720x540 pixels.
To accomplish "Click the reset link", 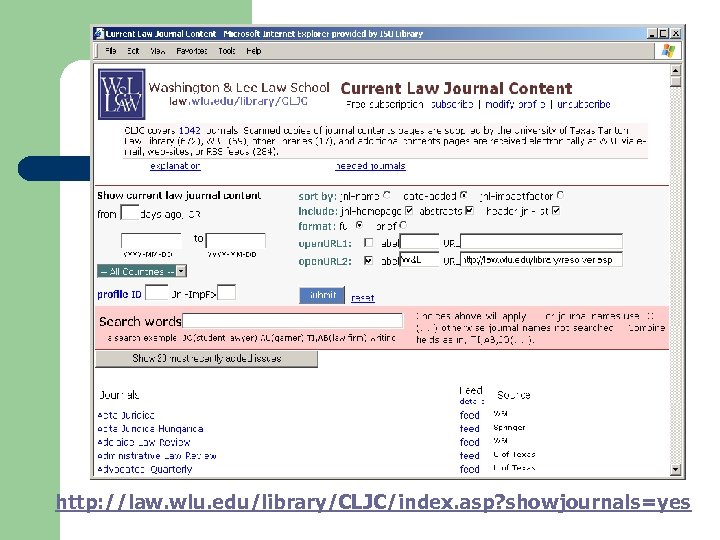I will [362, 298].
